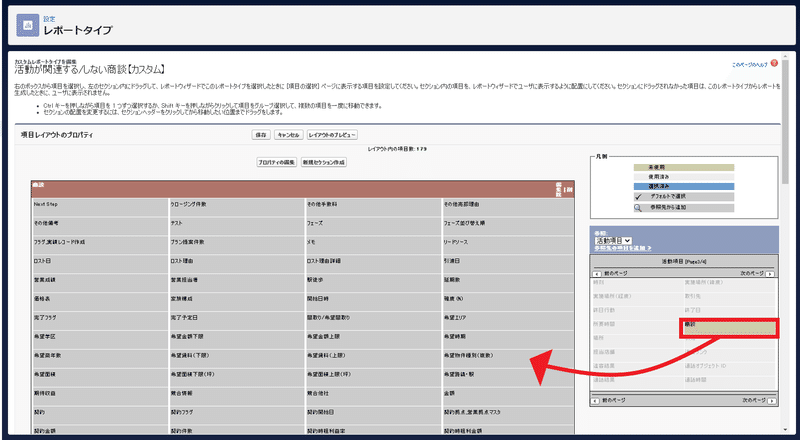
Task: Click the edit icon in the 商談 section header
Action: 559,190
